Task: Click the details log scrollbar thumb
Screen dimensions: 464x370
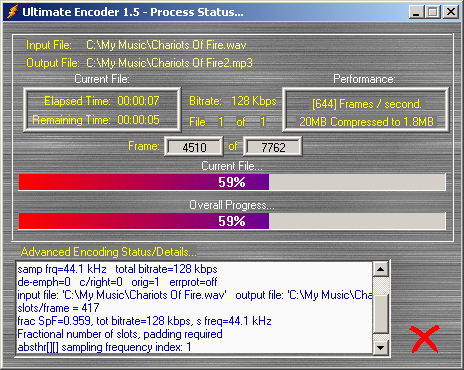Action: click(x=381, y=313)
